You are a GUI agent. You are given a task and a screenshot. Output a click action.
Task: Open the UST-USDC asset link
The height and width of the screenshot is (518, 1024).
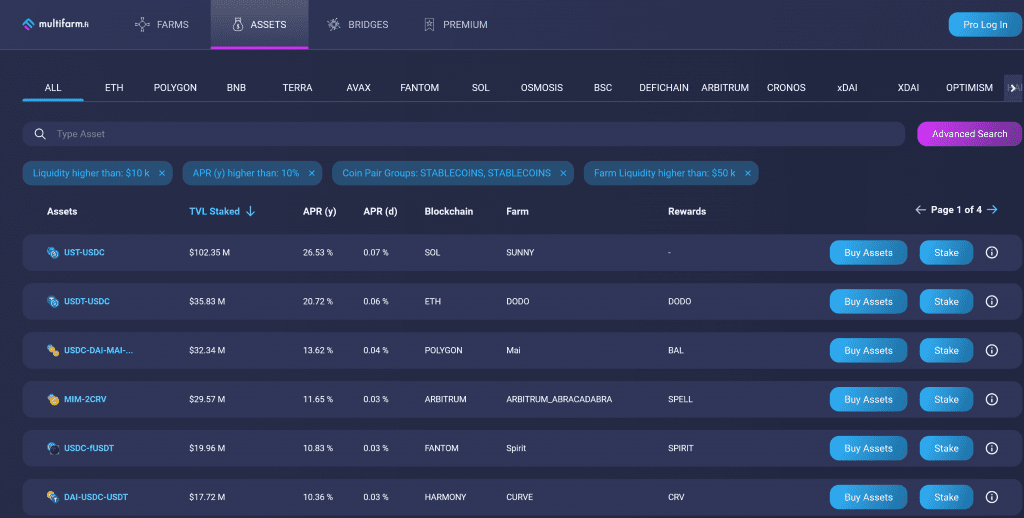(84, 252)
